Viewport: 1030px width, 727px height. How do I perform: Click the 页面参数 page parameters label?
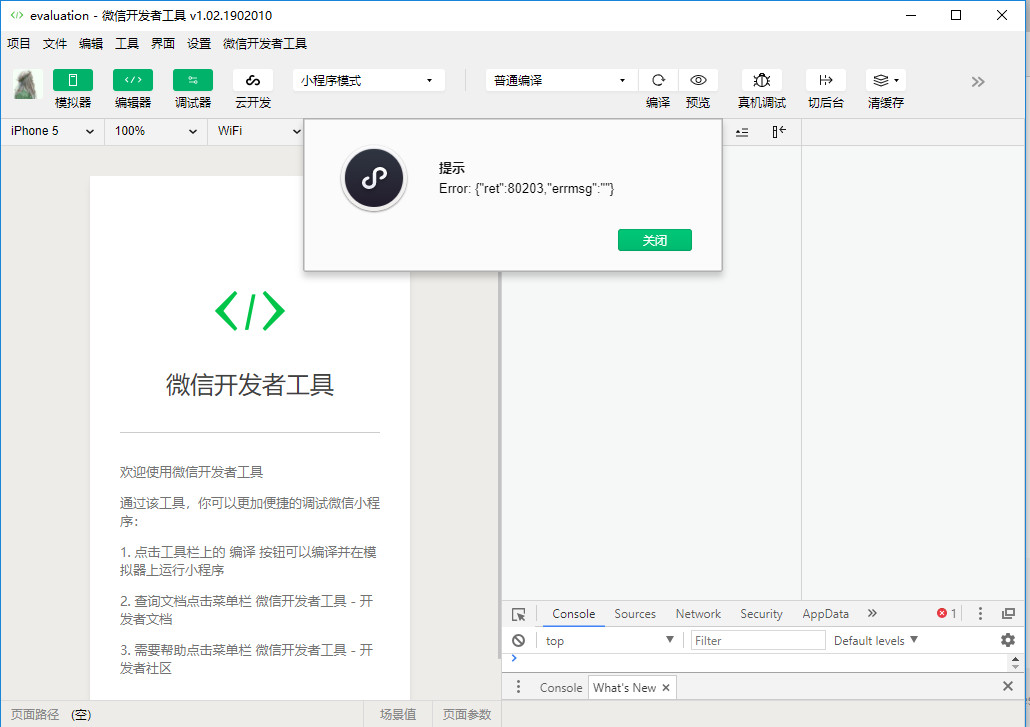click(x=467, y=715)
